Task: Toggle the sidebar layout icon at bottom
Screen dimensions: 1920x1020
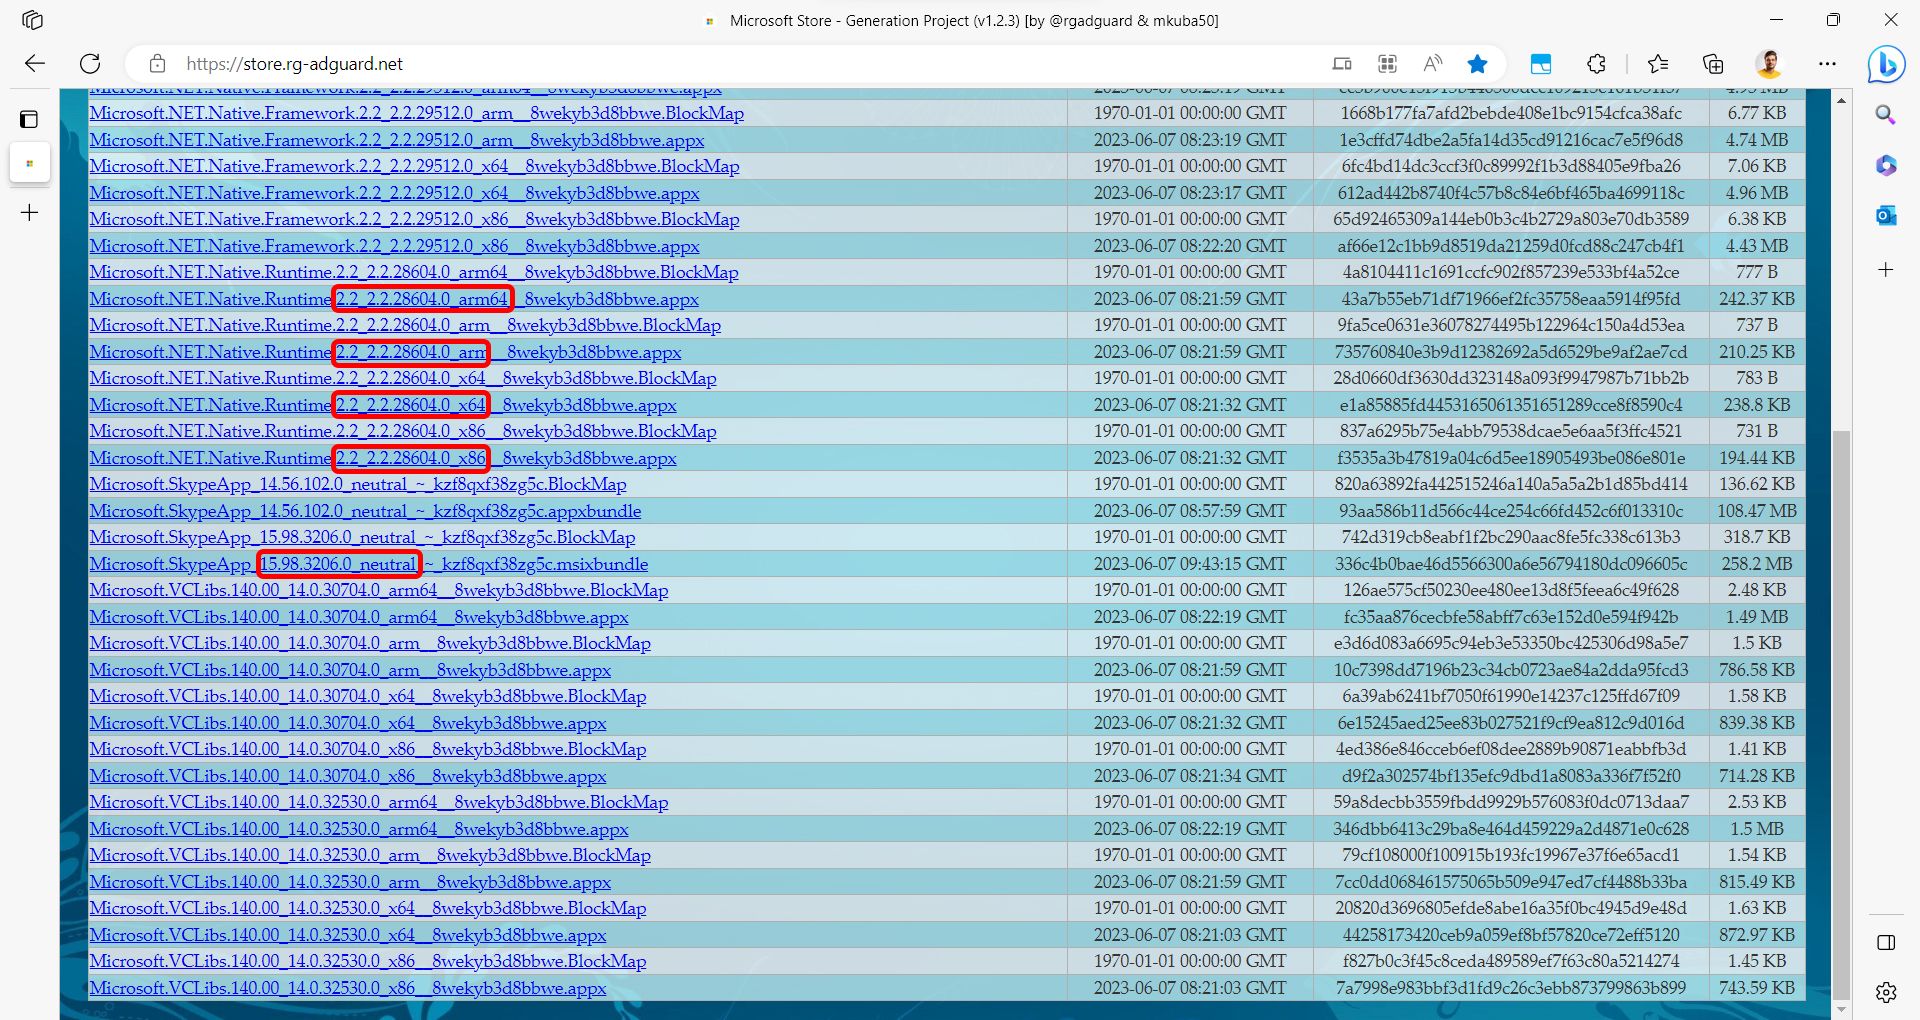Action: pos(1886,942)
